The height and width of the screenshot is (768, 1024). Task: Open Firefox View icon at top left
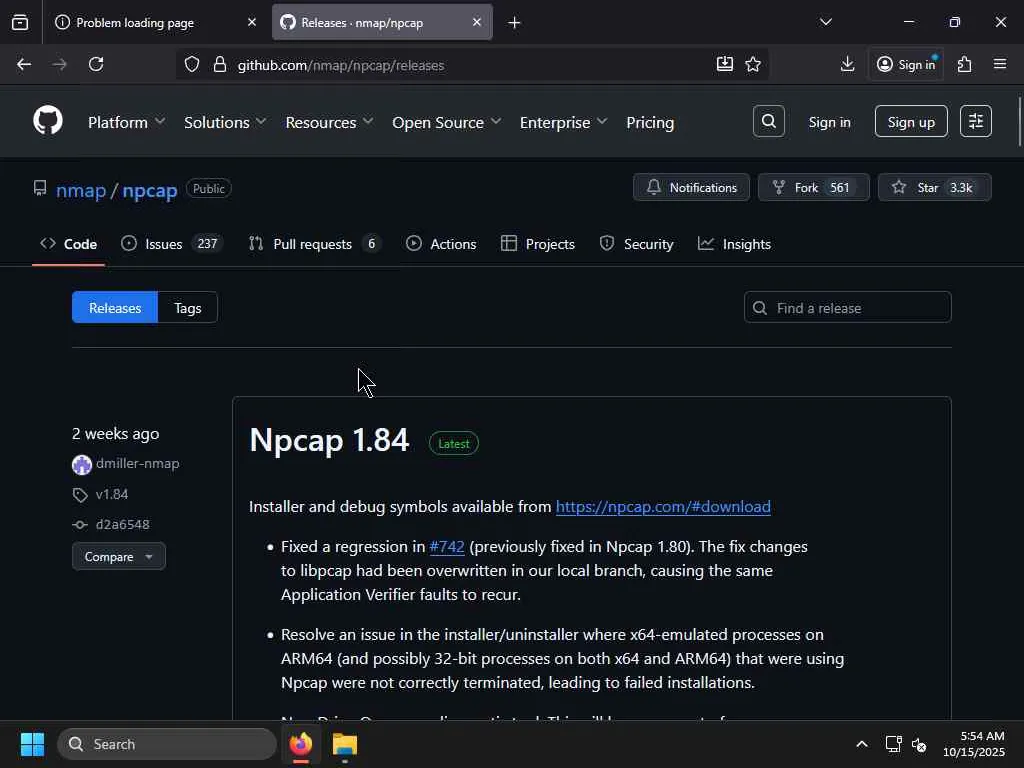[20, 23]
